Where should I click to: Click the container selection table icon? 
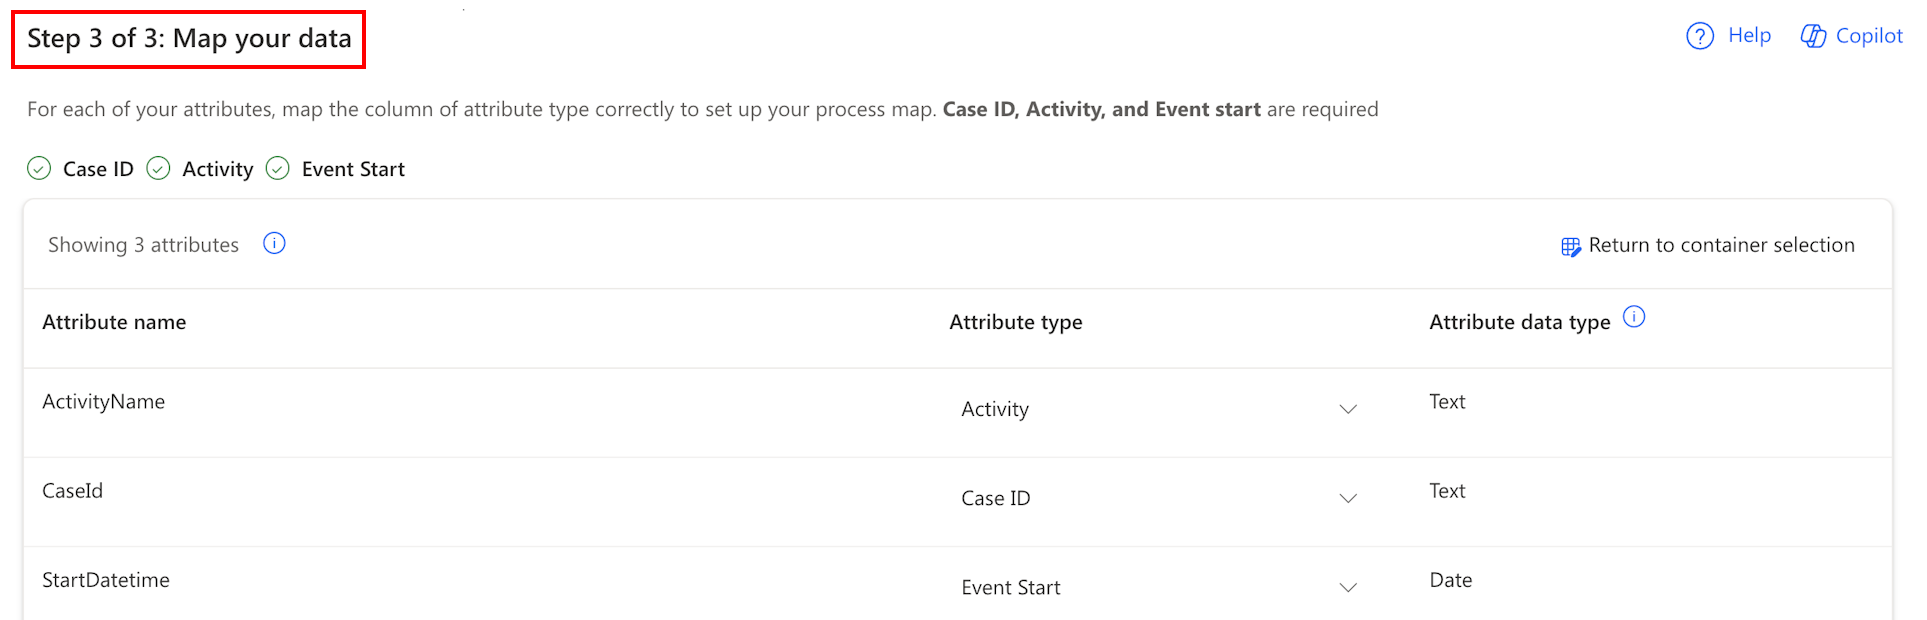(x=1571, y=247)
